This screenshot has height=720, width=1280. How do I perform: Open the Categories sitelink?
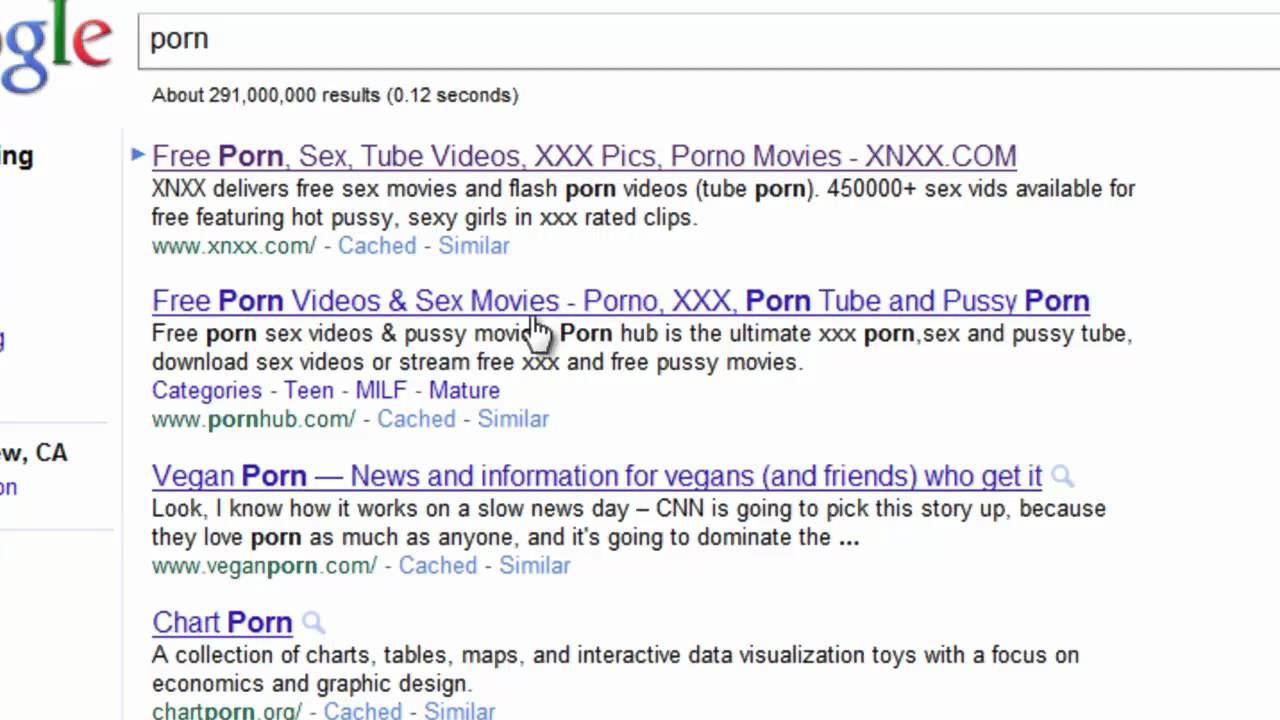click(207, 391)
